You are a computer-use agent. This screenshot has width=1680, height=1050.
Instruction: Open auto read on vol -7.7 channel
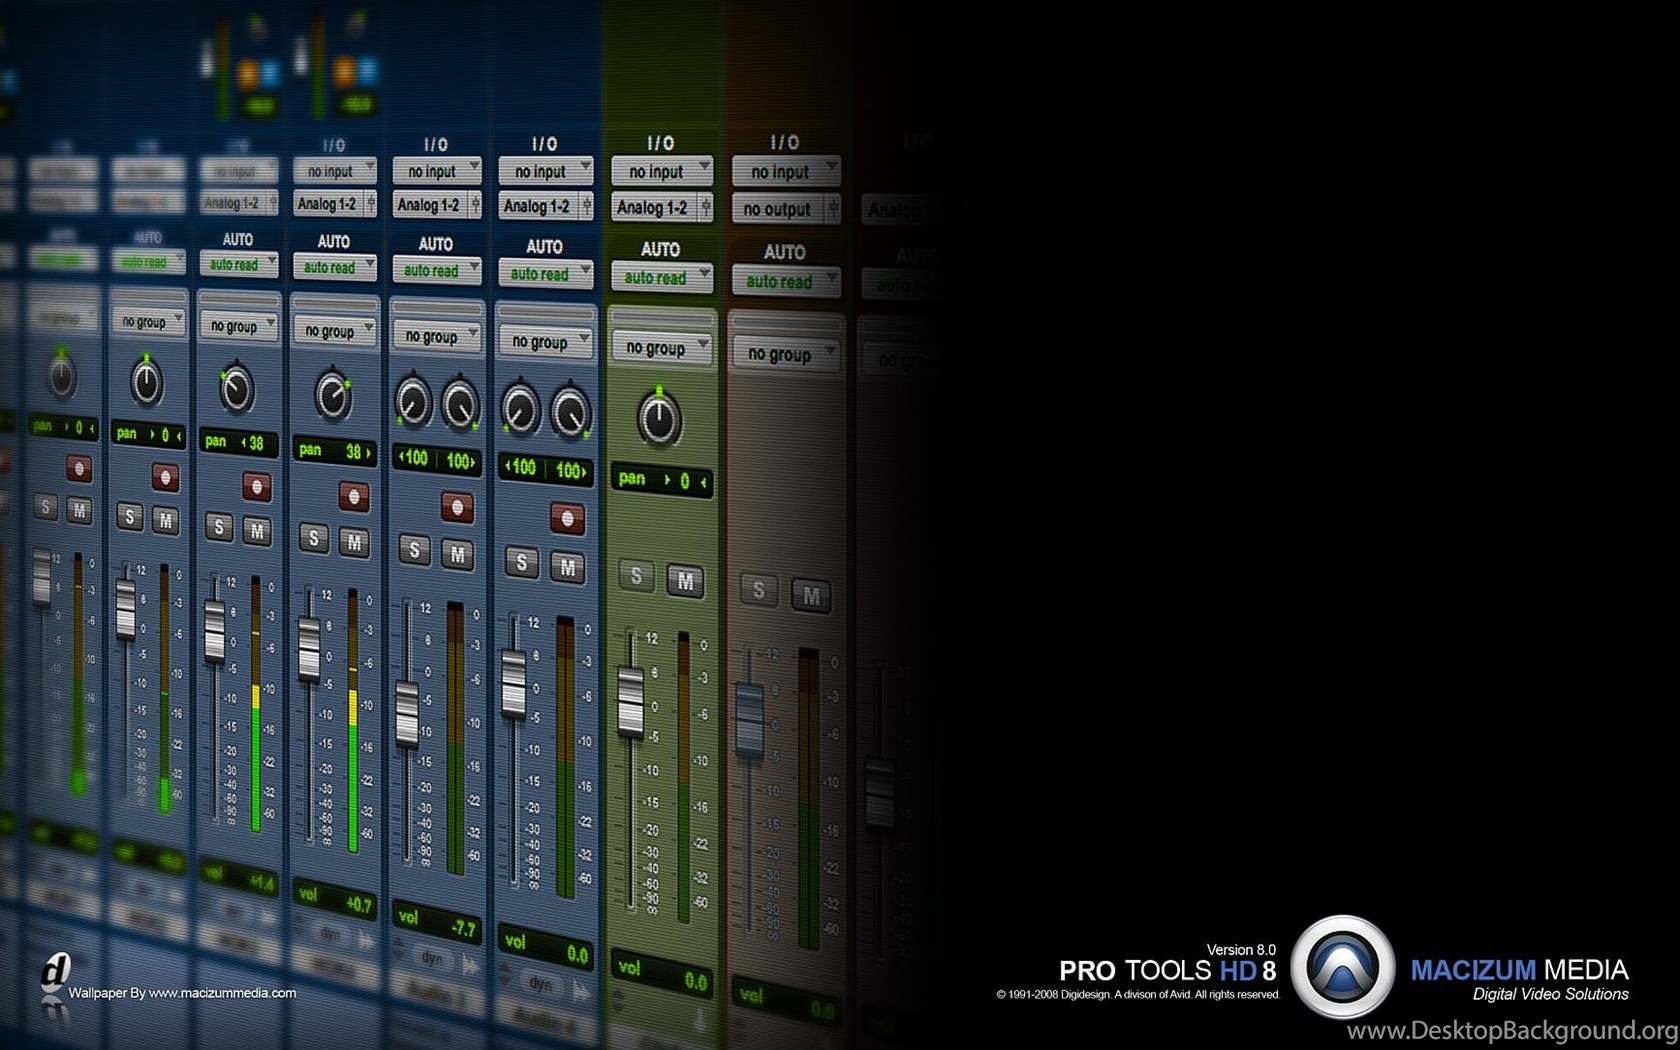(x=437, y=270)
